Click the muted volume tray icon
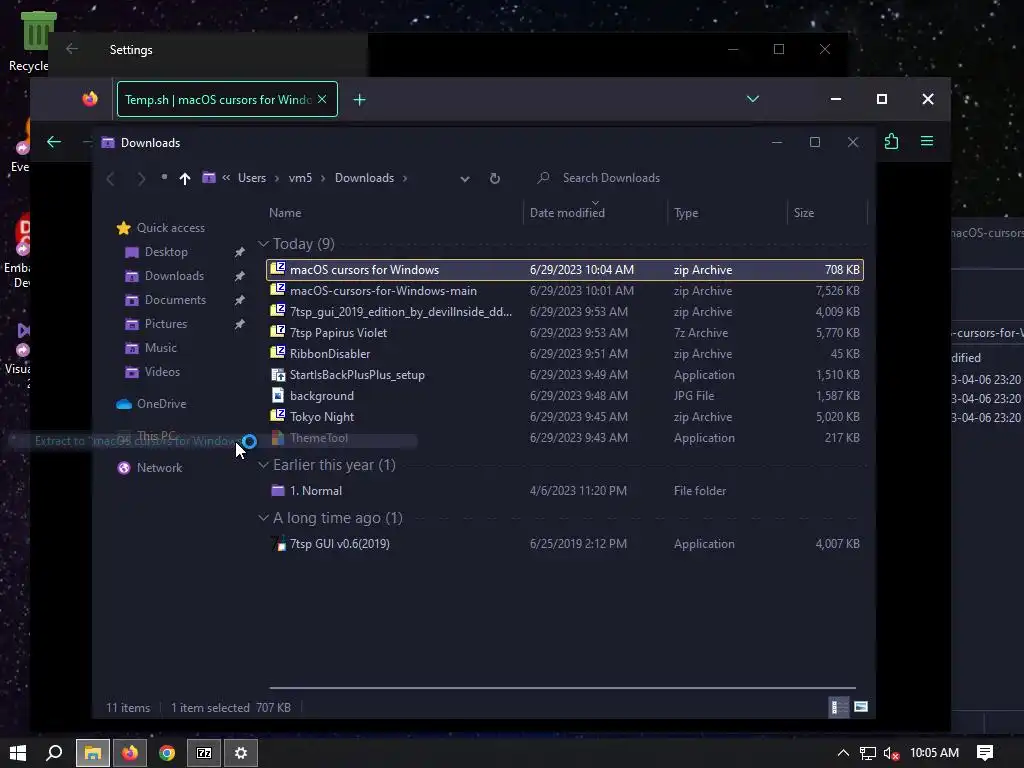This screenshot has height=768, width=1024. coord(891,754)
